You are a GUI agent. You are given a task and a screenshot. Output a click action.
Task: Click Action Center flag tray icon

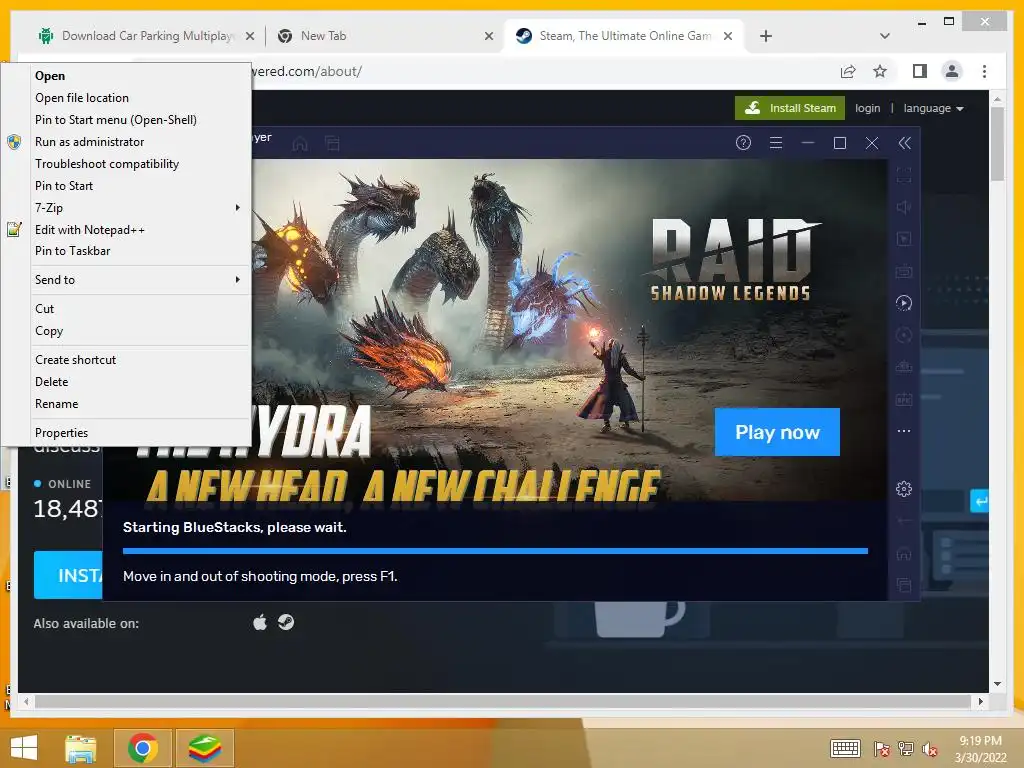(882, 748)
